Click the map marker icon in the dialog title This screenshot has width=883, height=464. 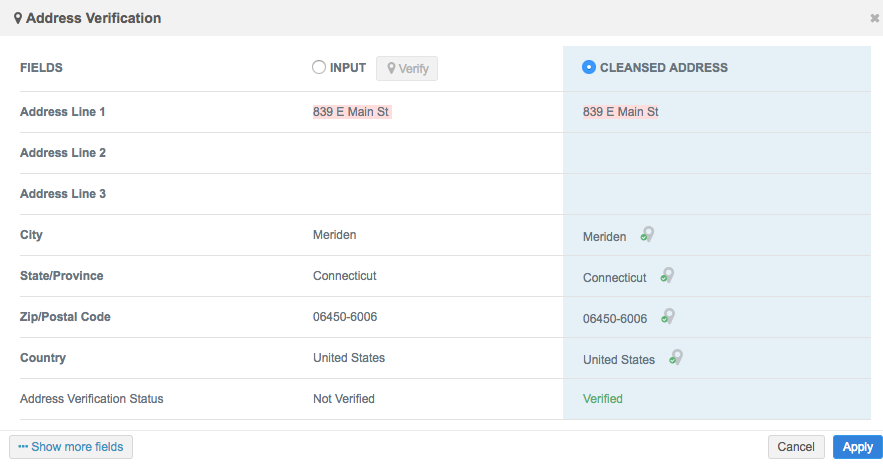click(18, 18)
